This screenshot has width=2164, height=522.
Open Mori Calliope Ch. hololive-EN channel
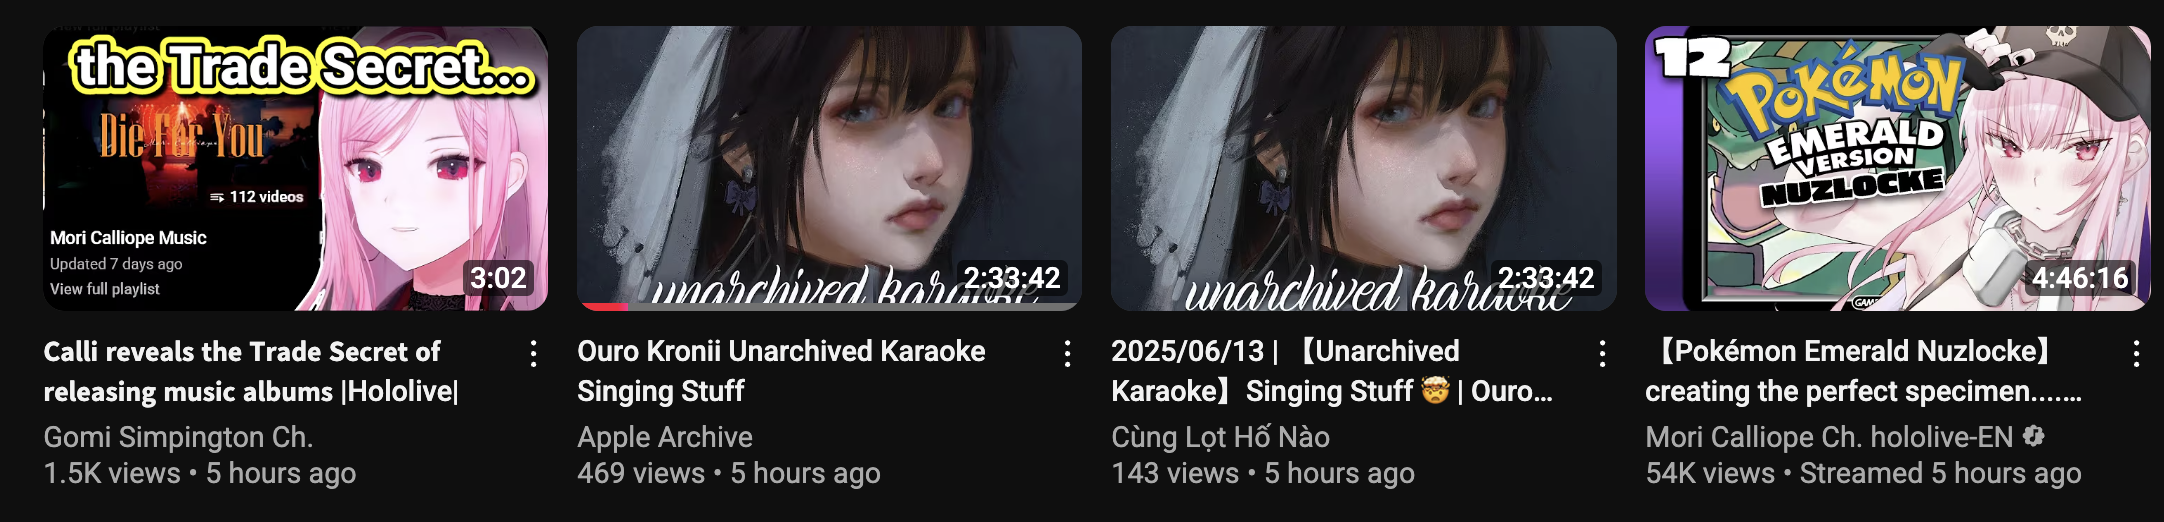point(1829,437)
